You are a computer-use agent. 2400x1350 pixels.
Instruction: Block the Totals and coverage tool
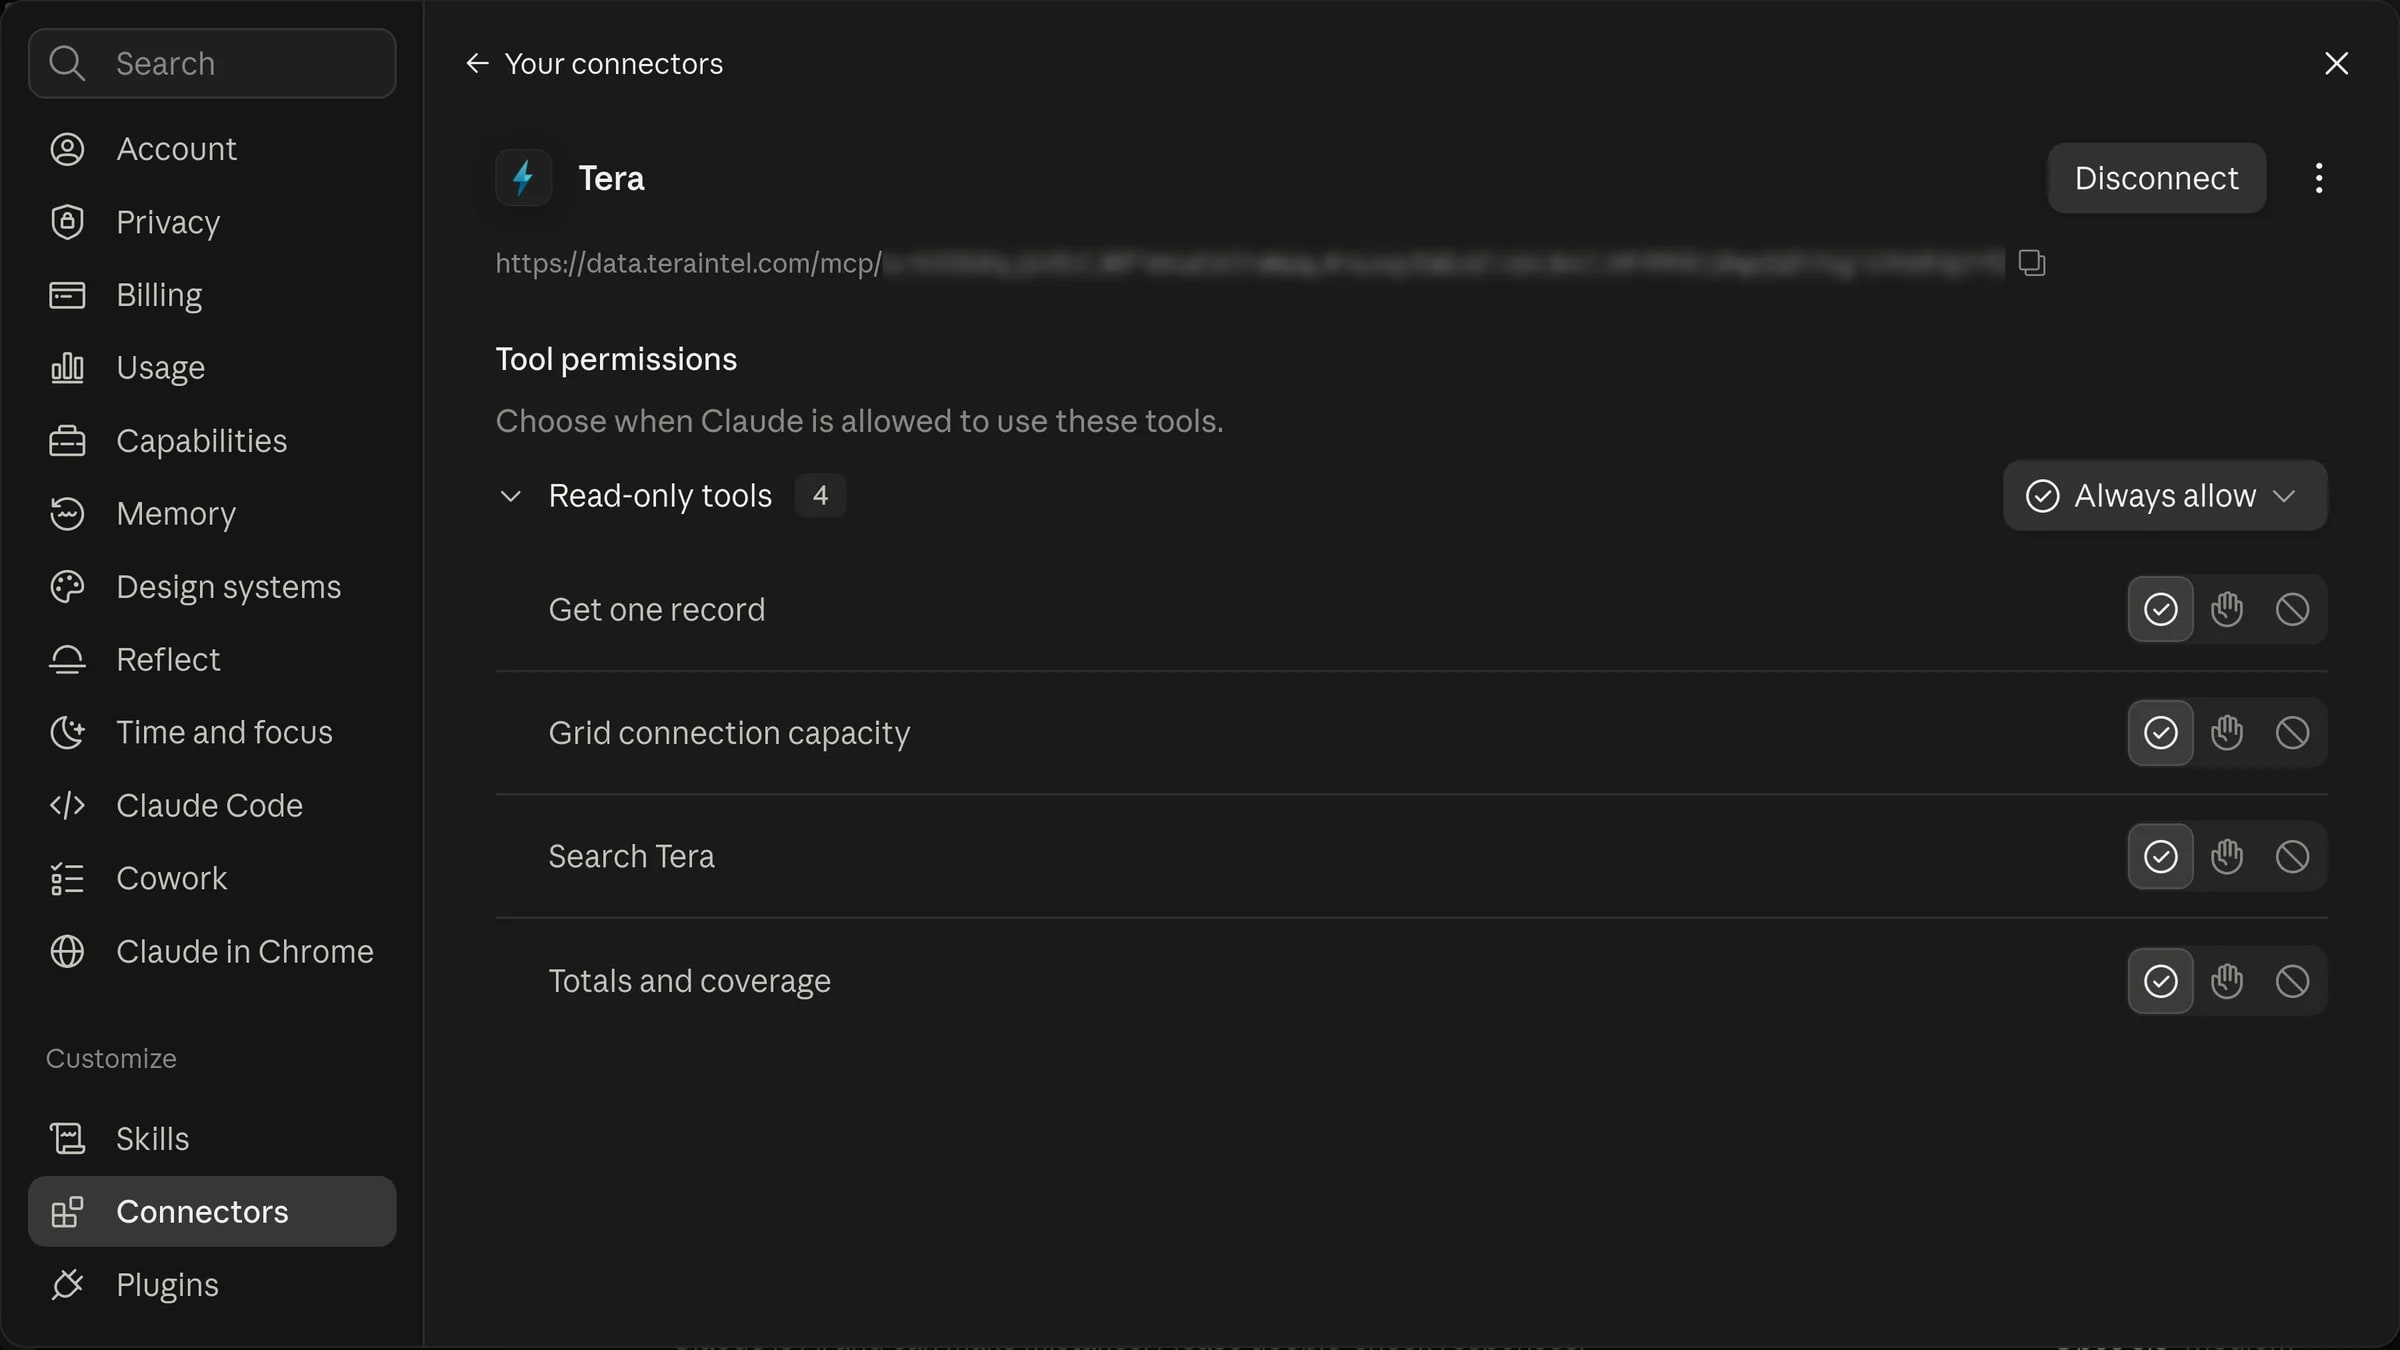point(2293,981)
